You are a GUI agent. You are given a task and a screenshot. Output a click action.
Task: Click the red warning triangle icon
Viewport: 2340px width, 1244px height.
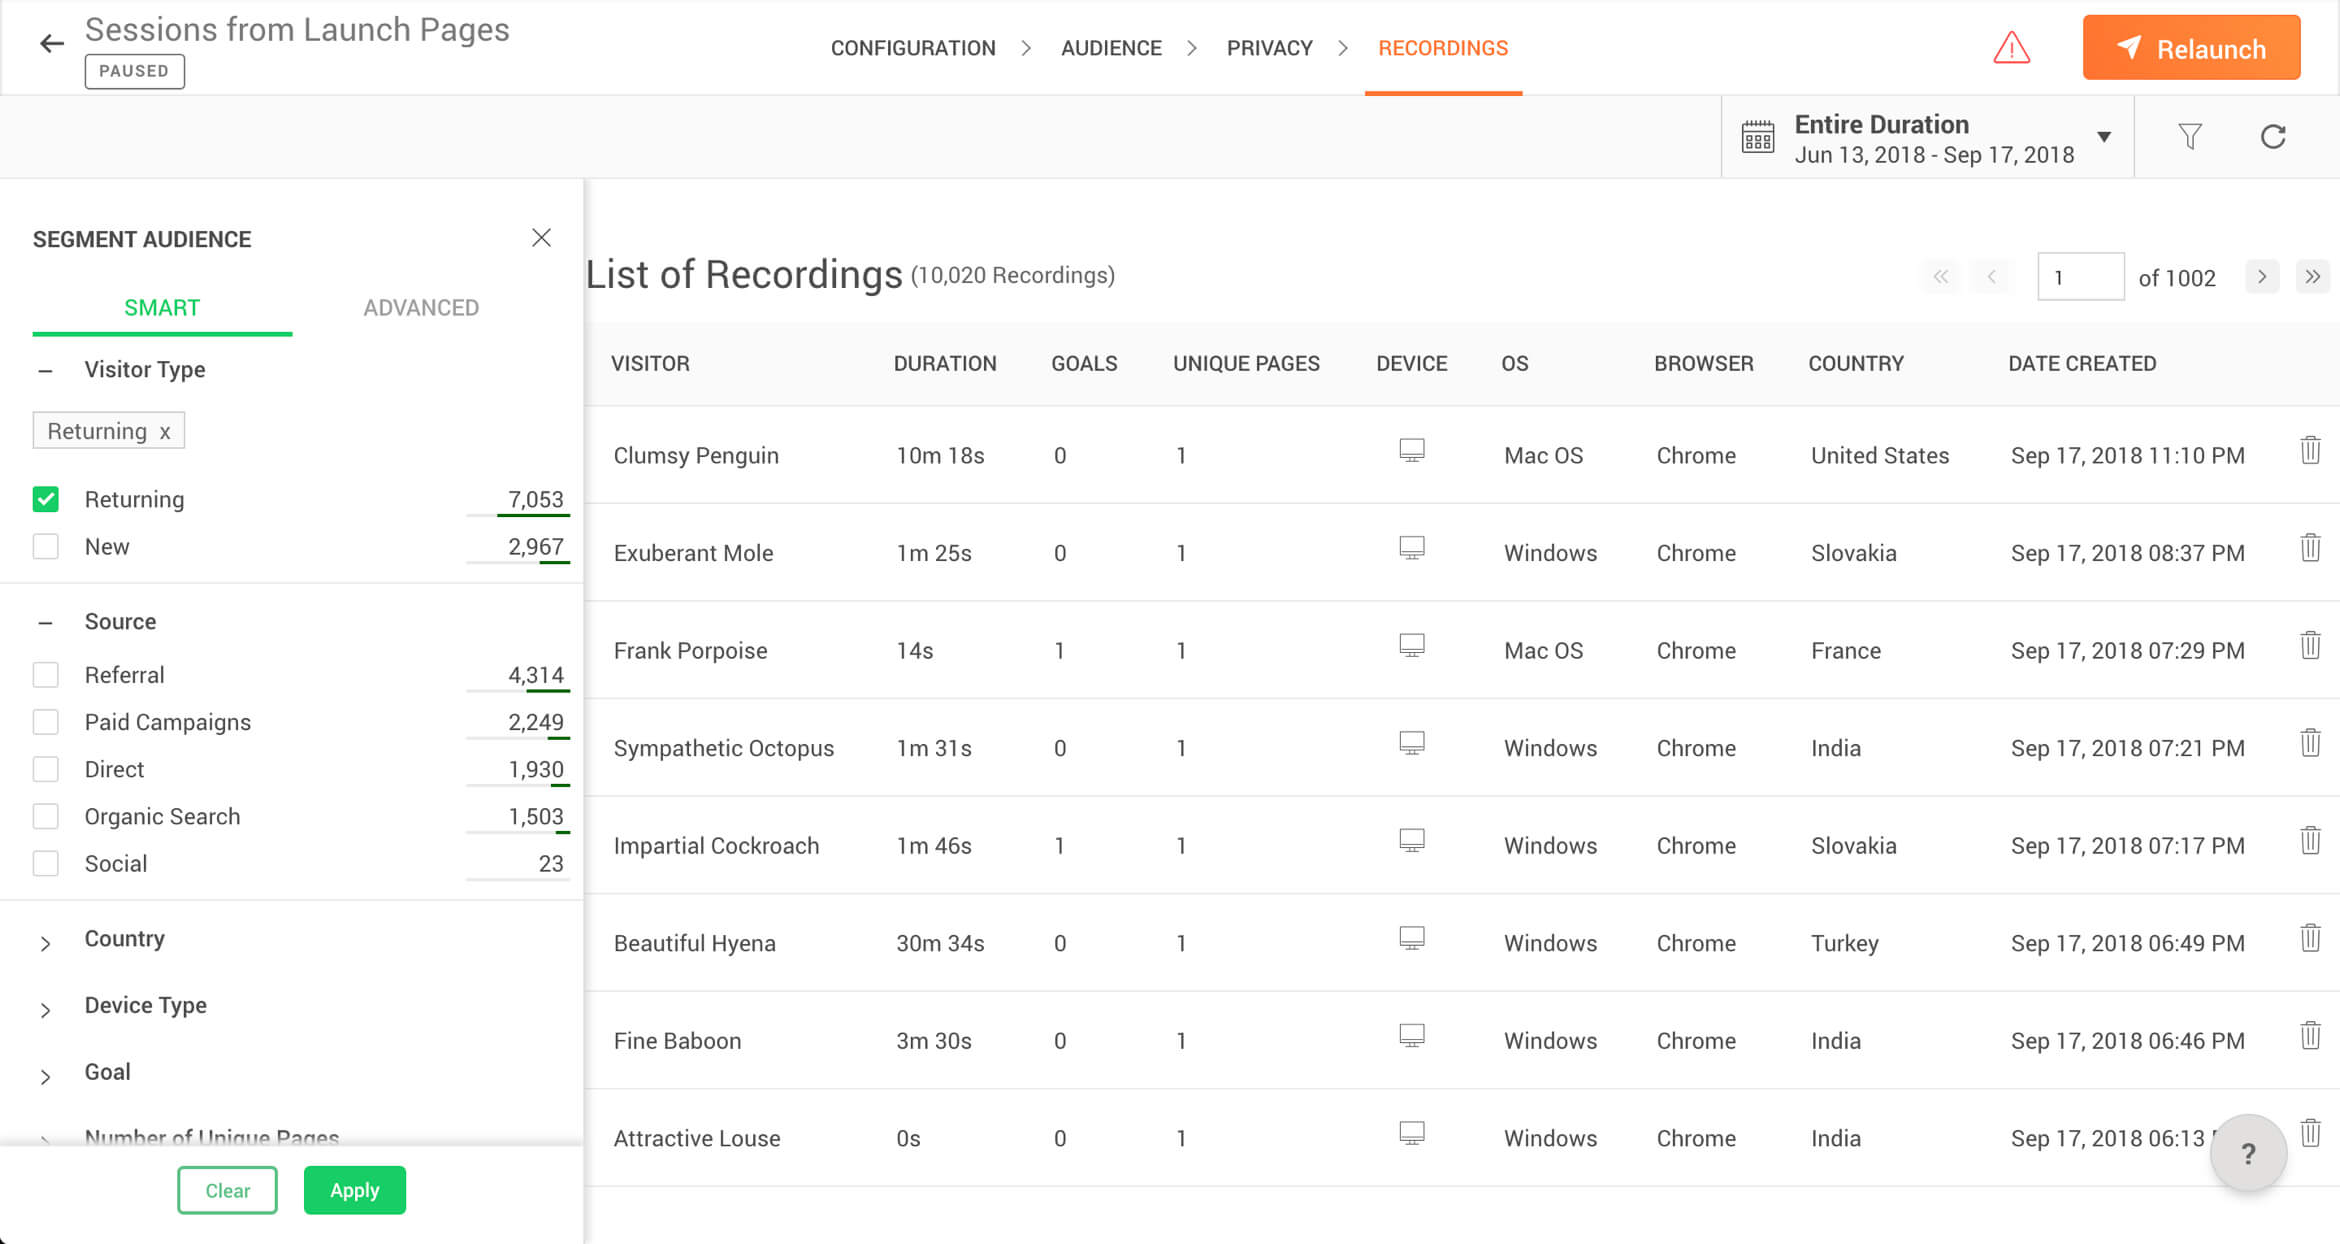coord(2011,48)
